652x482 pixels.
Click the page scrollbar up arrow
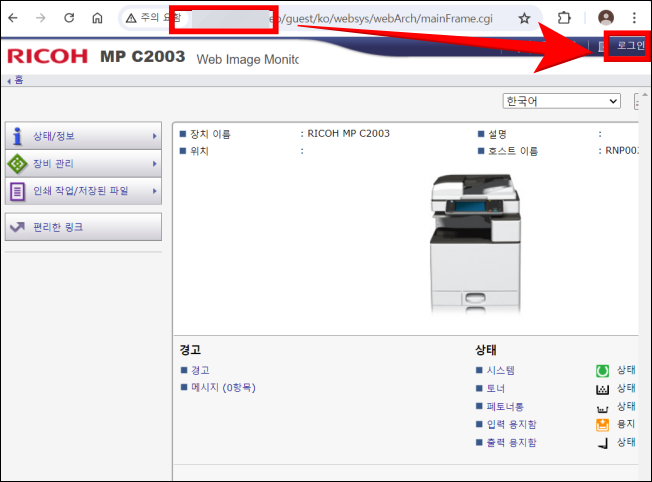click(x=645, y=95)
